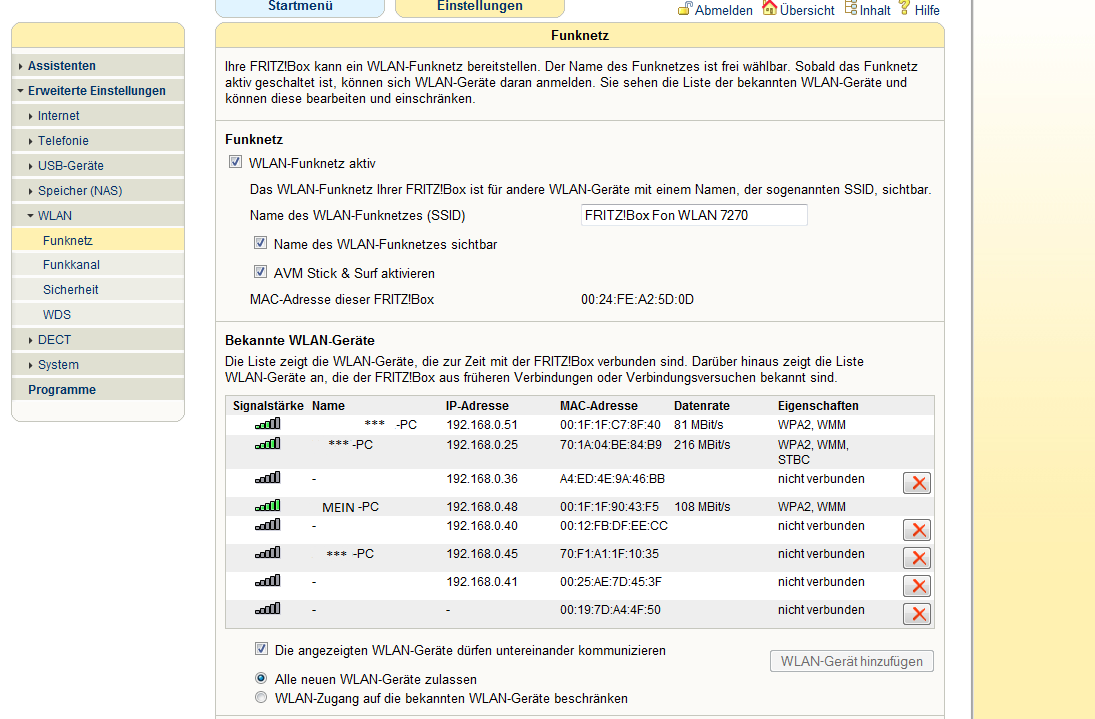The height and width of the screenshot is (719, 1095).
Task: Click the Abmelden link text
Action: tap(723, 10)
